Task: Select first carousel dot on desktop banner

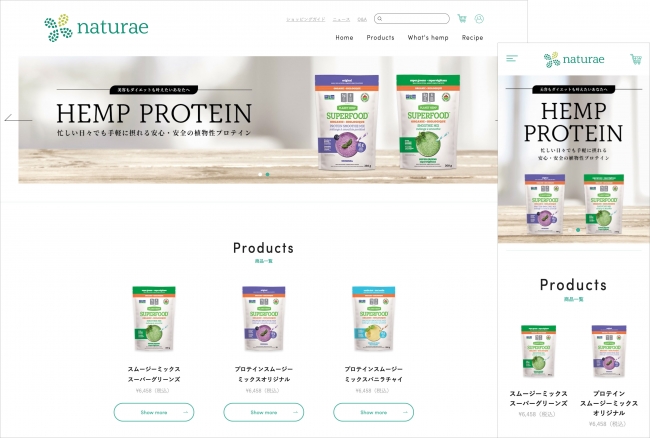Action: pos(260,174)
